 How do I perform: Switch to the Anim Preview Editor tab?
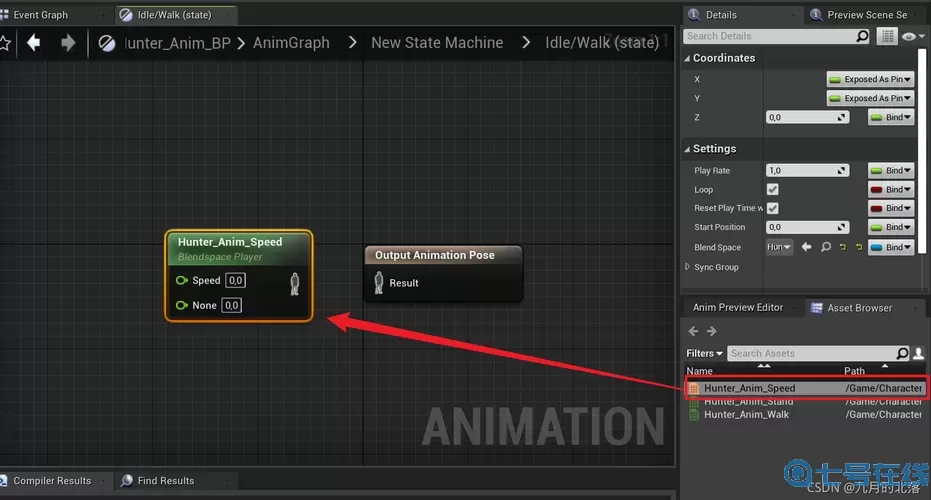(x=738, y=308)
